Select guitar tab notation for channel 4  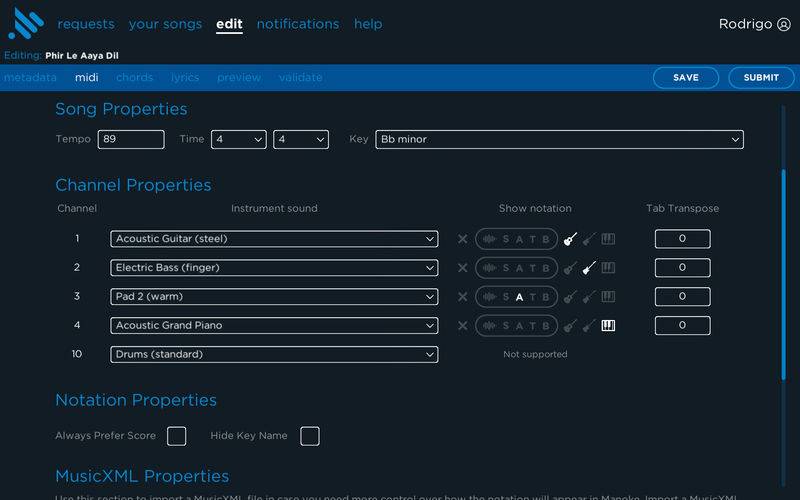click(x=570, y=325)
